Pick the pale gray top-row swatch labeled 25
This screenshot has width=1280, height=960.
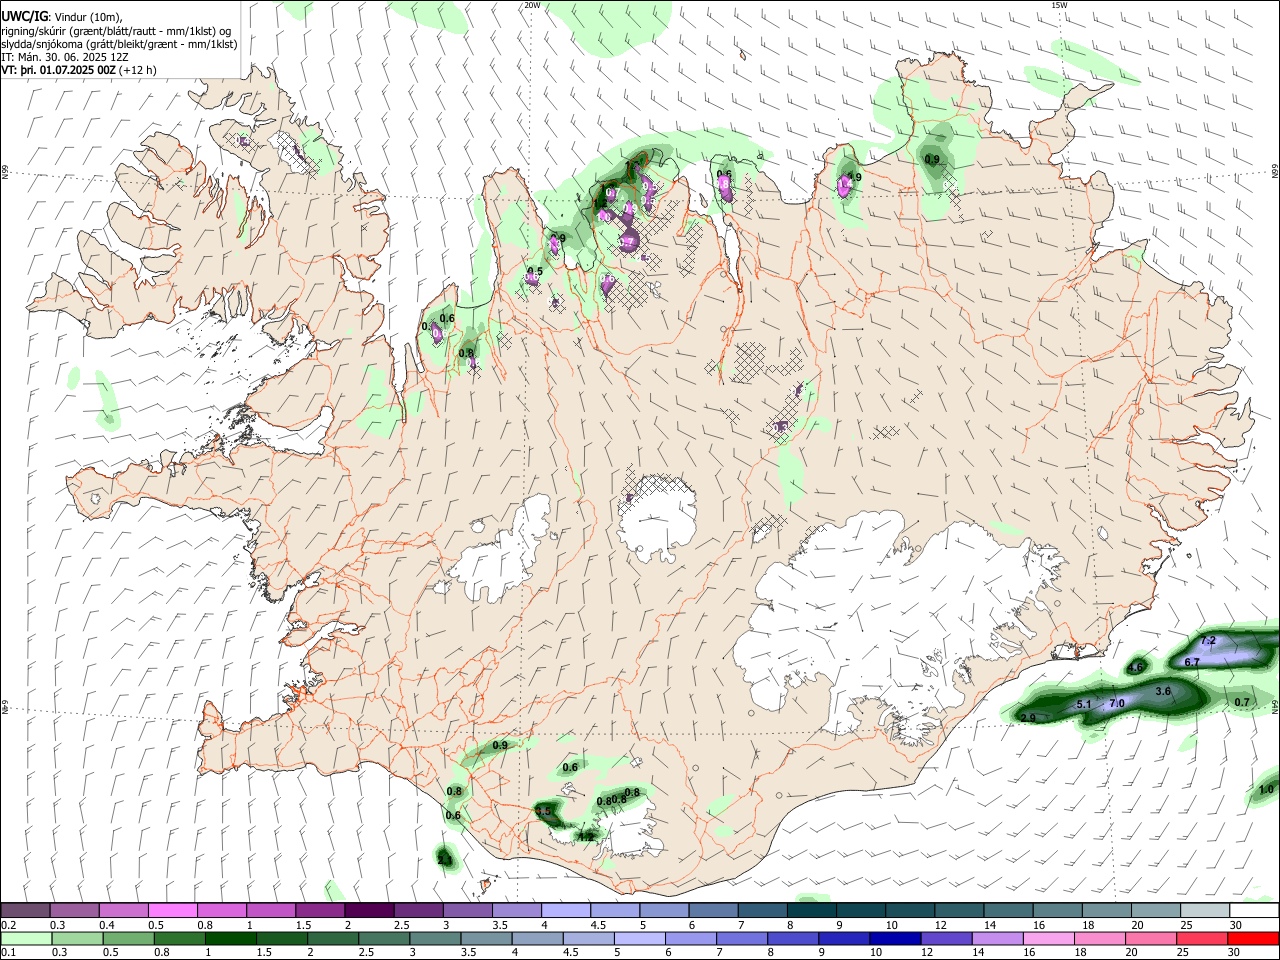pos(1205,911)
